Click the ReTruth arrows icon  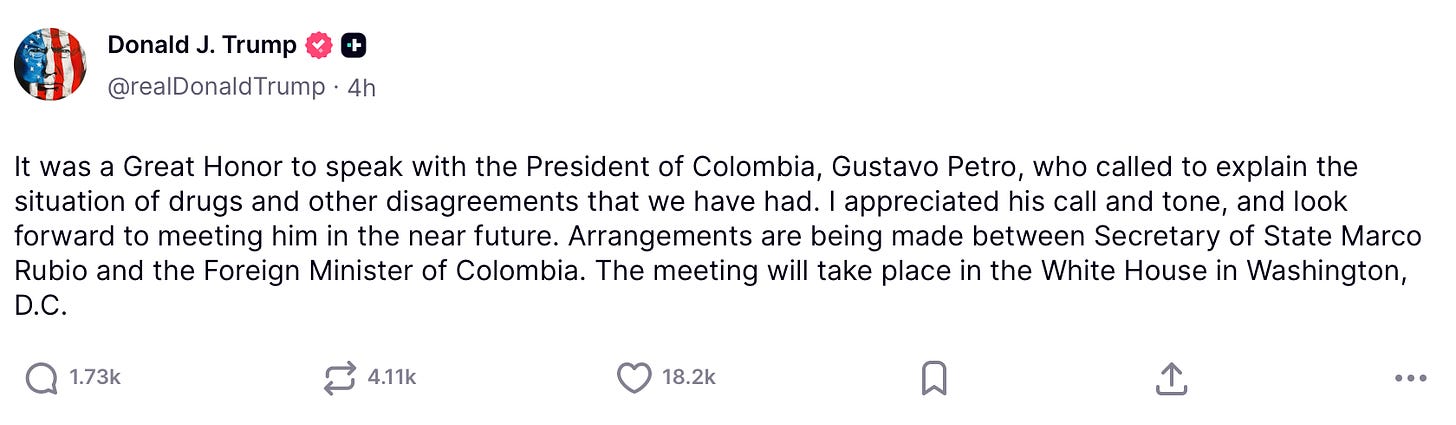tap(340, 378)
